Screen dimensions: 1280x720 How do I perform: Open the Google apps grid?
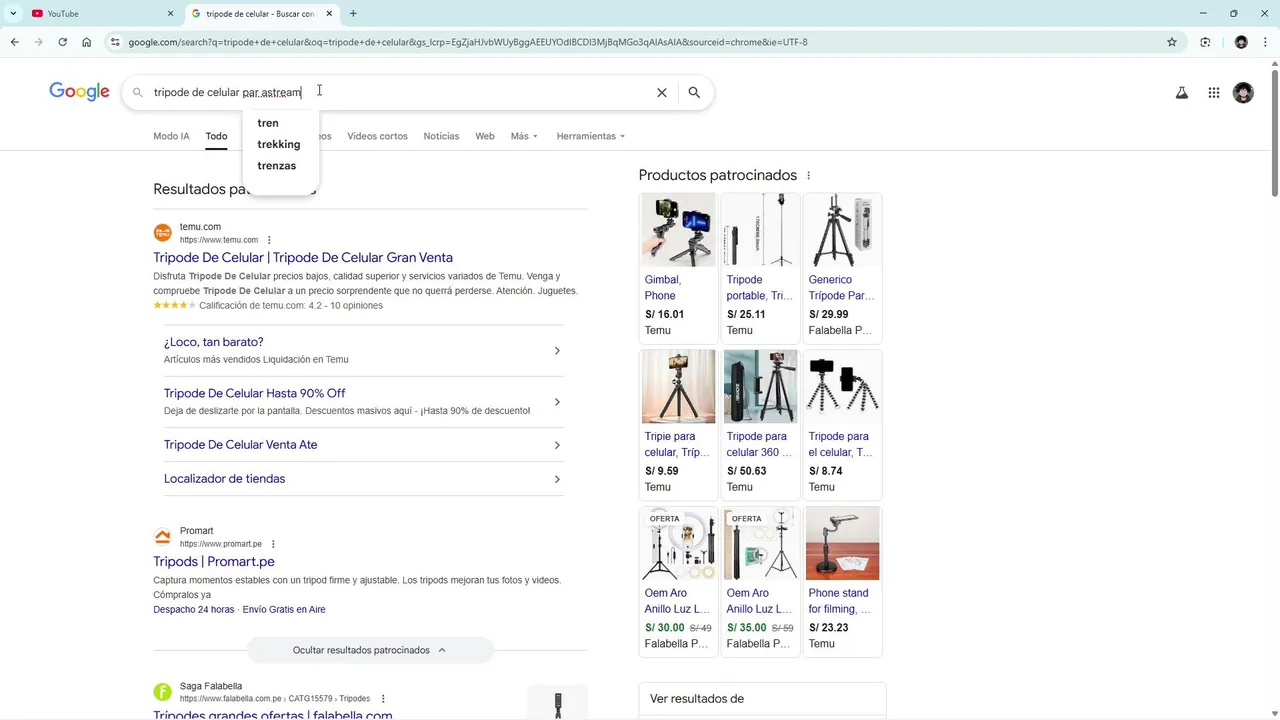pos(1213,93)
